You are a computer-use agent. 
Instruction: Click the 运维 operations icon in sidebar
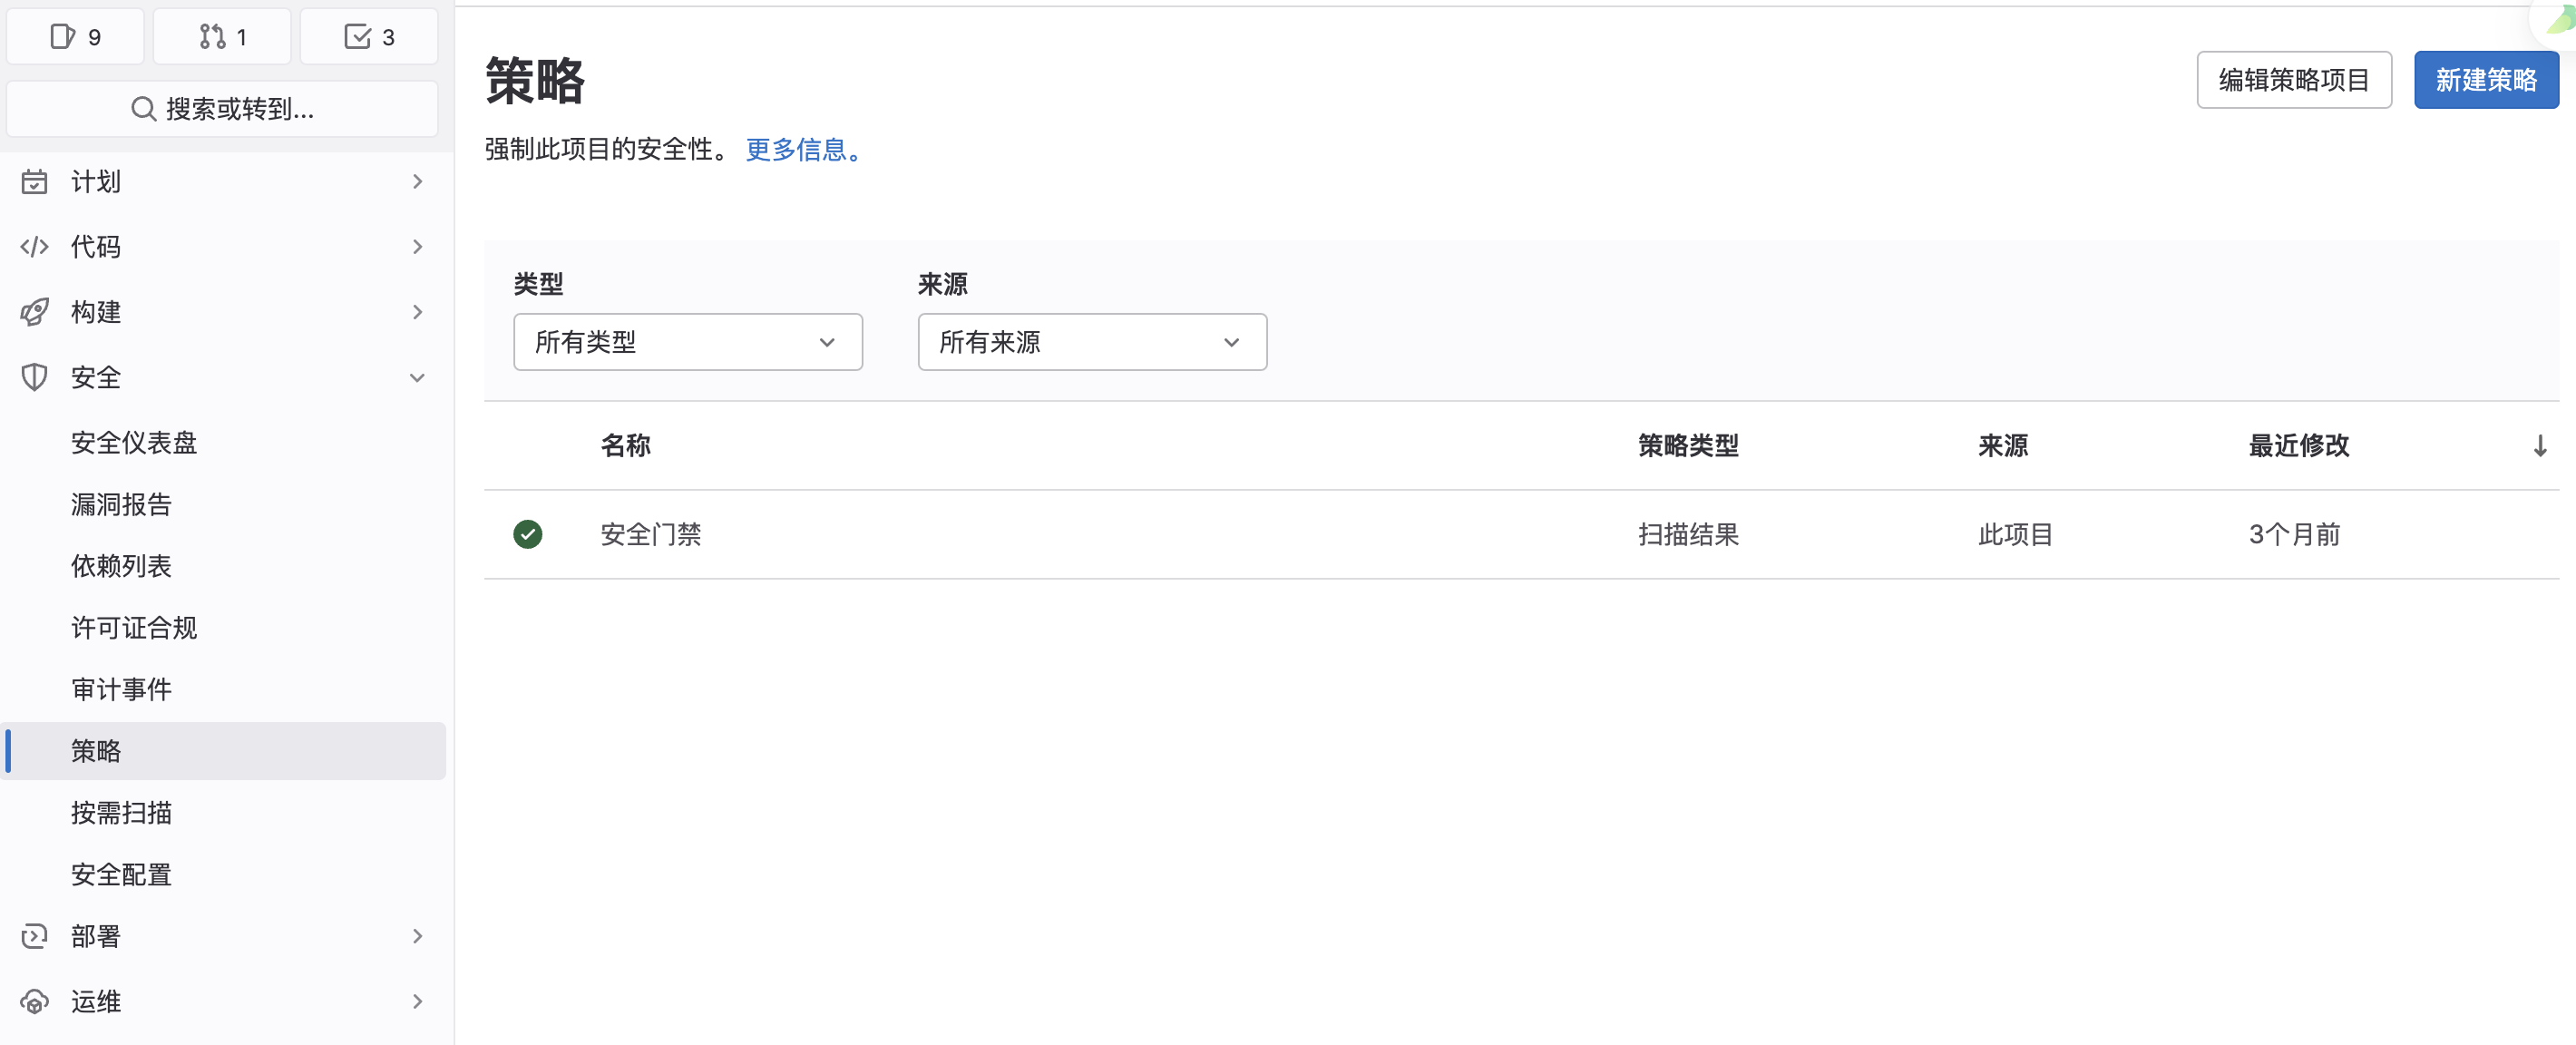coord(34,1001)
